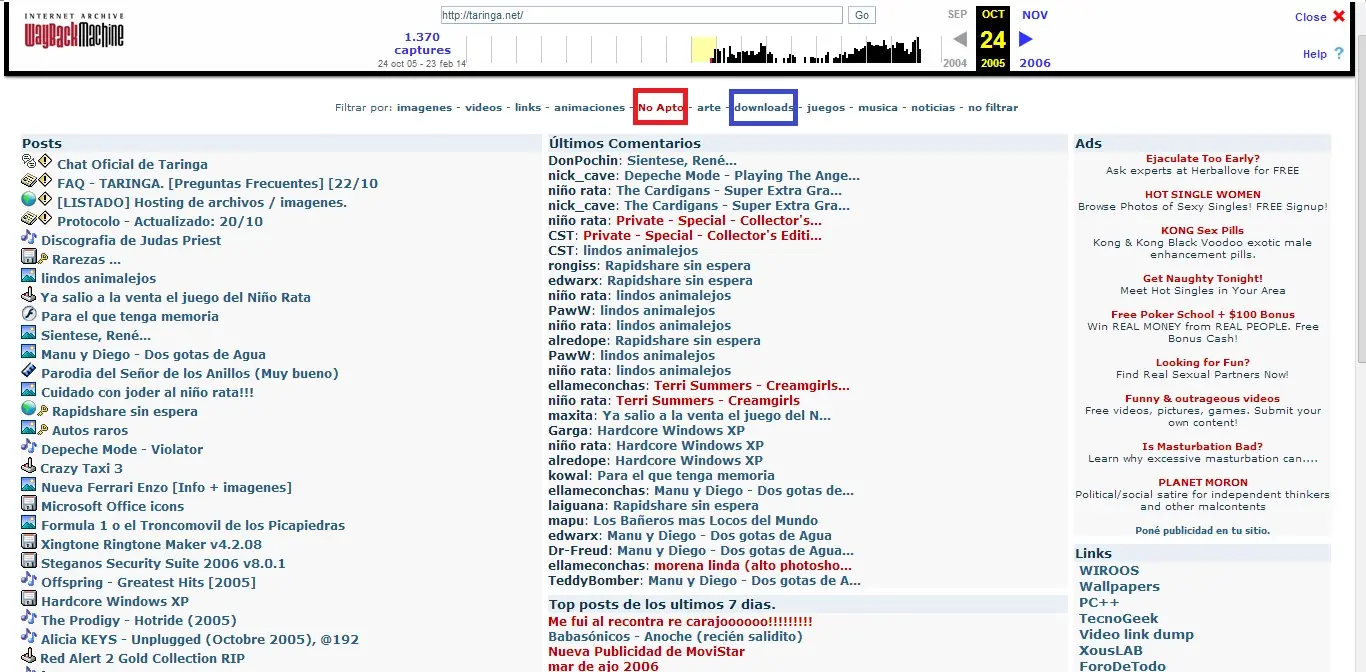This screenshot has width=1366, height=672.
Task: Click the NOV 2006 month link
Action: point(1035,15)
